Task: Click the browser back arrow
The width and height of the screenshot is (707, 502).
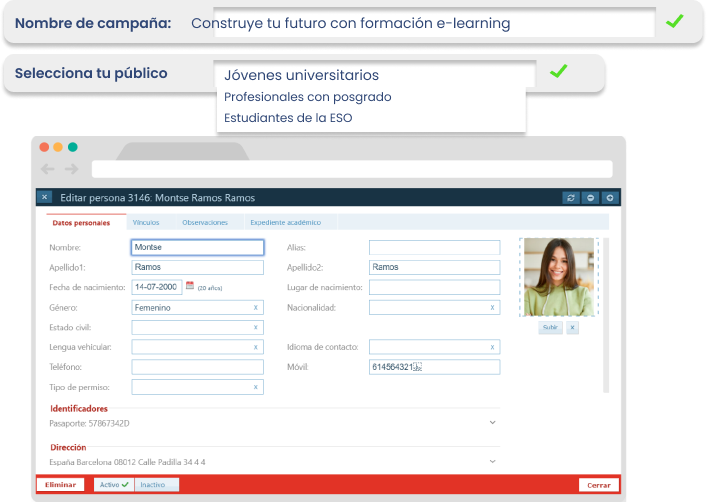Action: 47,169
